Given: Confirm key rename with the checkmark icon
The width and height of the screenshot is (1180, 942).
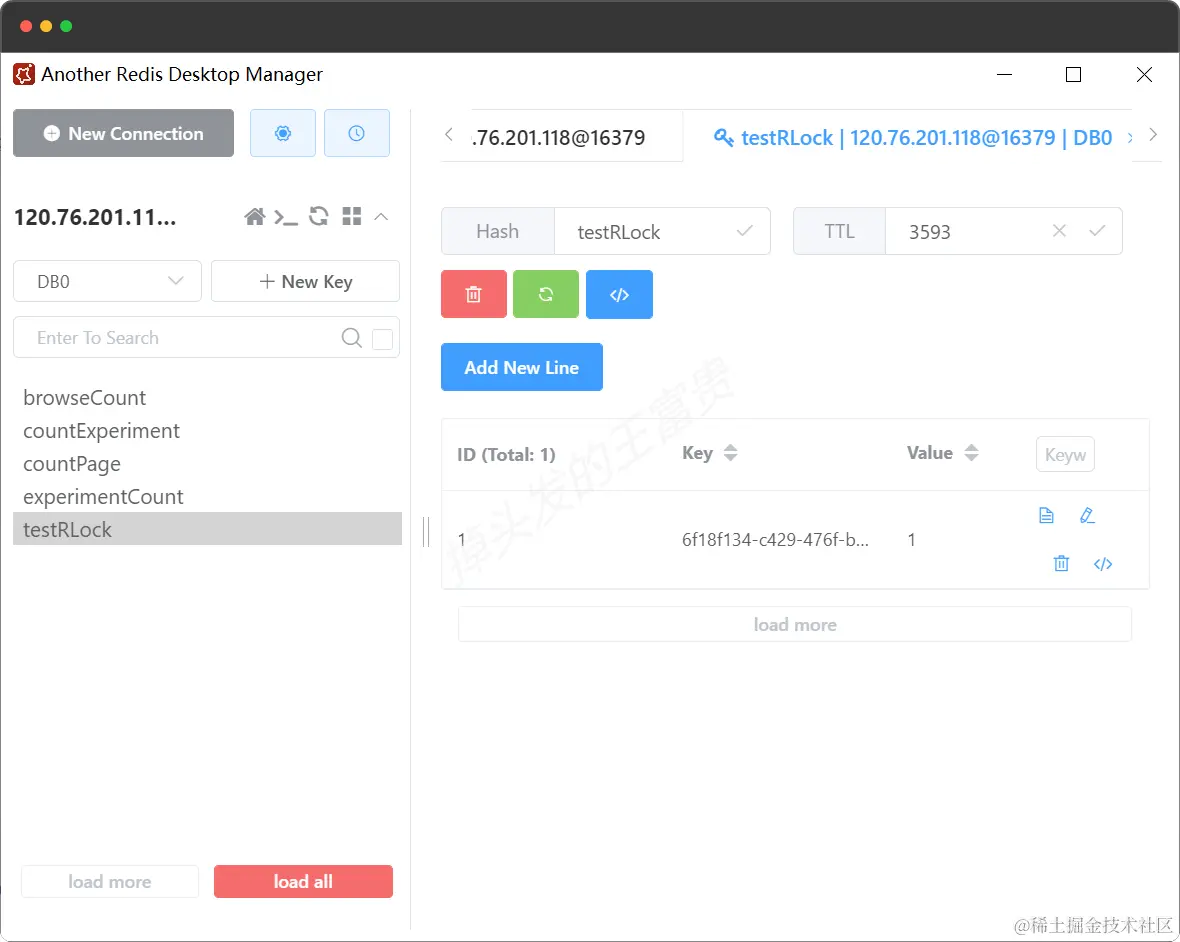Looking at the screenshot, I should 744,231.
